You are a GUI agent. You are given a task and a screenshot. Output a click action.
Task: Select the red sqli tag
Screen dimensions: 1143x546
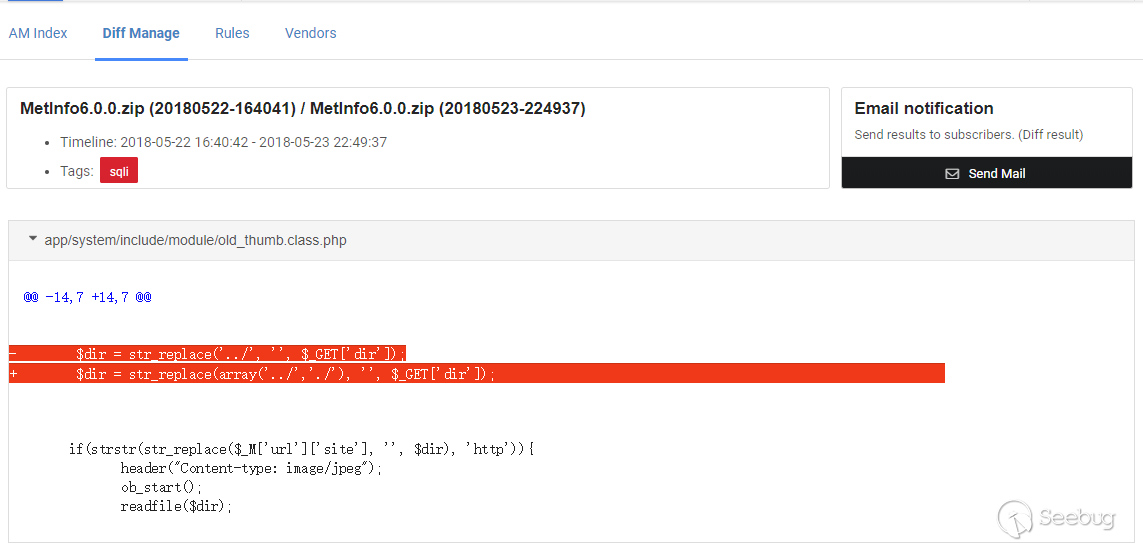[x=119, y=173]
